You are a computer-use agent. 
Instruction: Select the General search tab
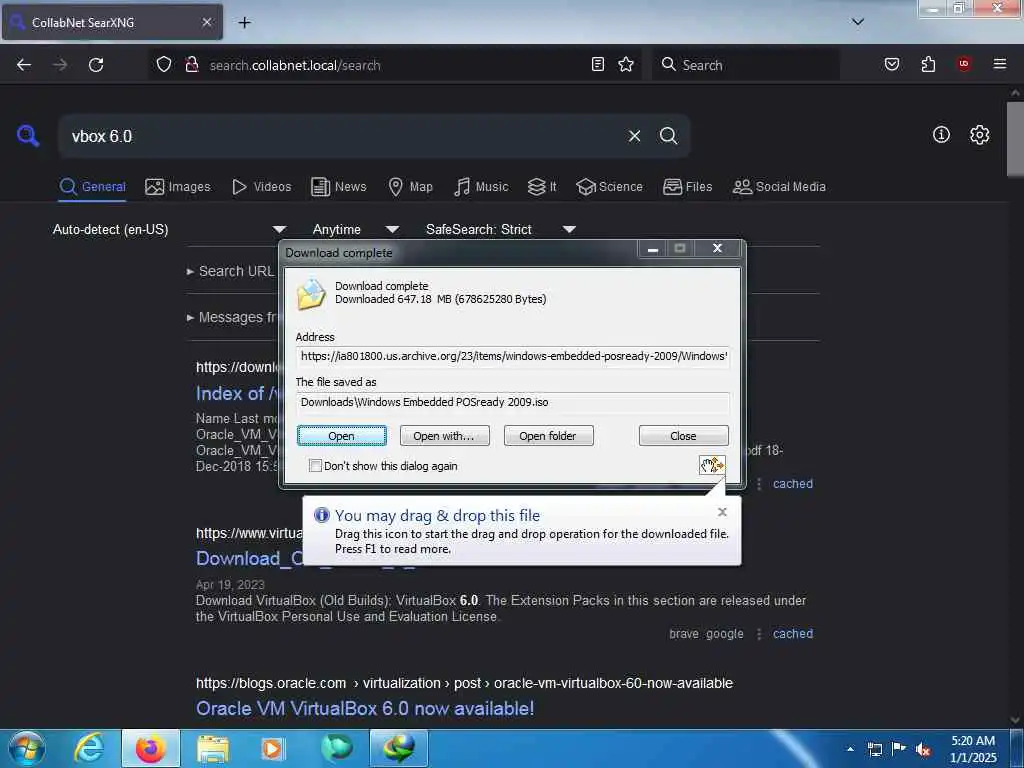[92, 187]
